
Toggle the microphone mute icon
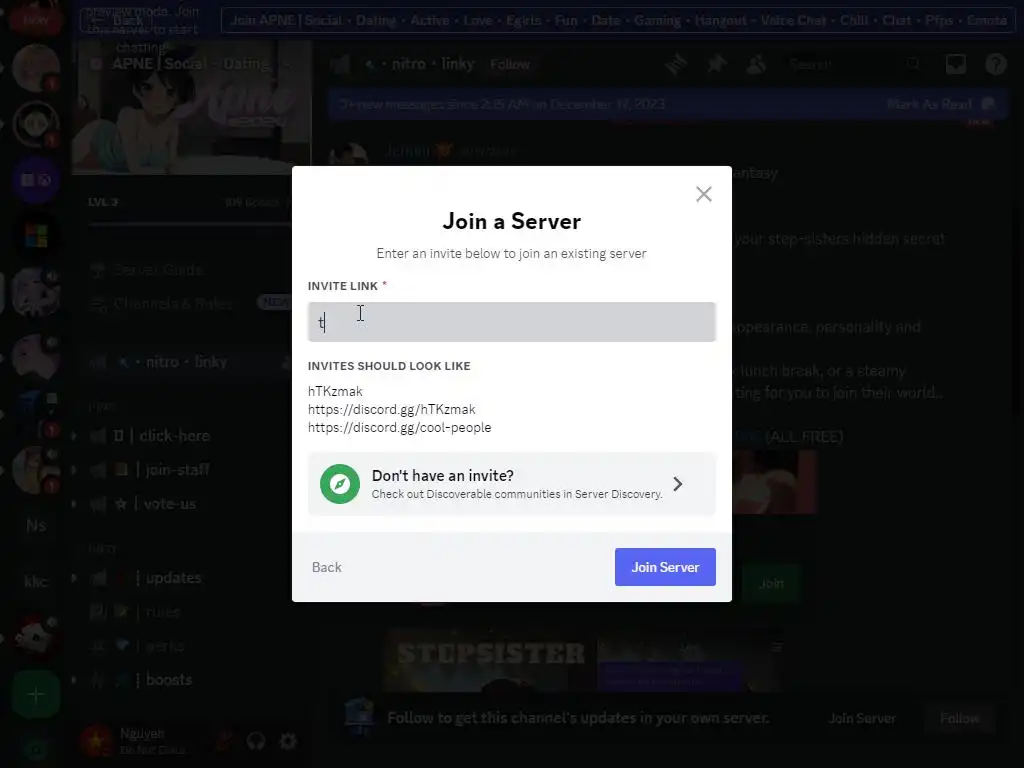pos(224,741)
